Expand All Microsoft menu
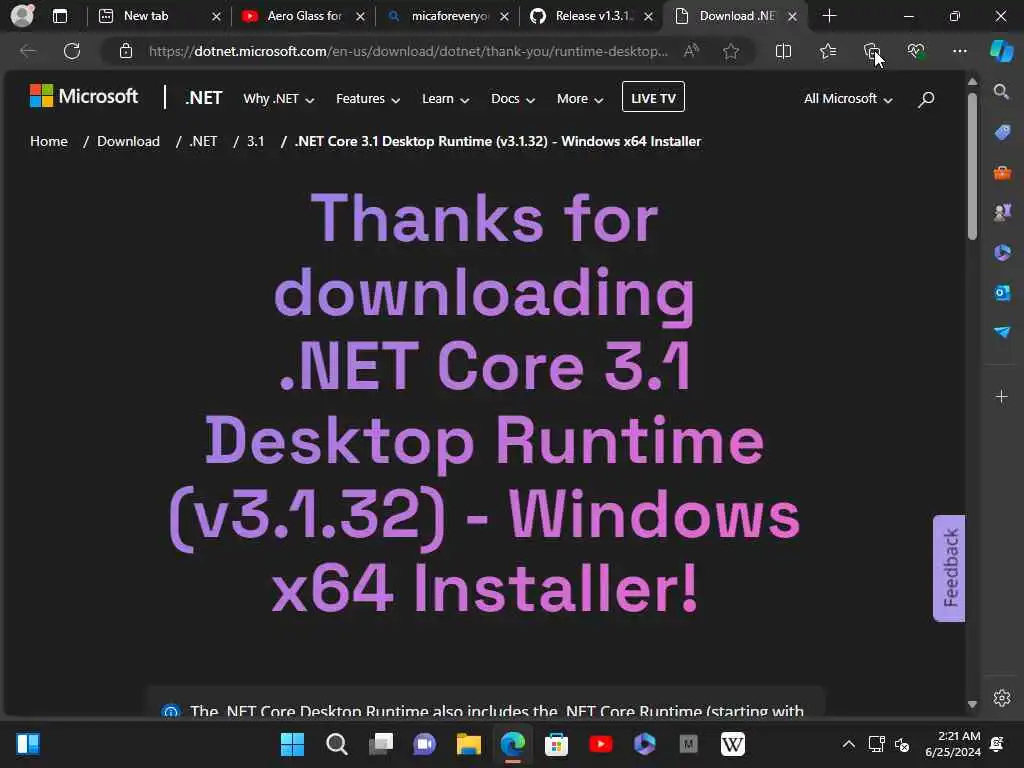This screenshot has height=768, width=1024. (848, 99)
